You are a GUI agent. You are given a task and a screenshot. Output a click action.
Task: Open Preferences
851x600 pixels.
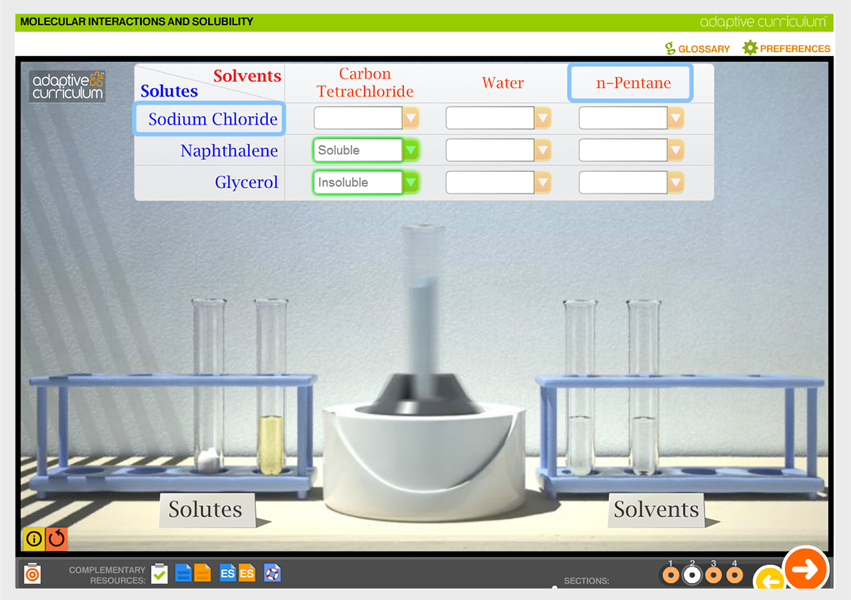tap(786, 48)
